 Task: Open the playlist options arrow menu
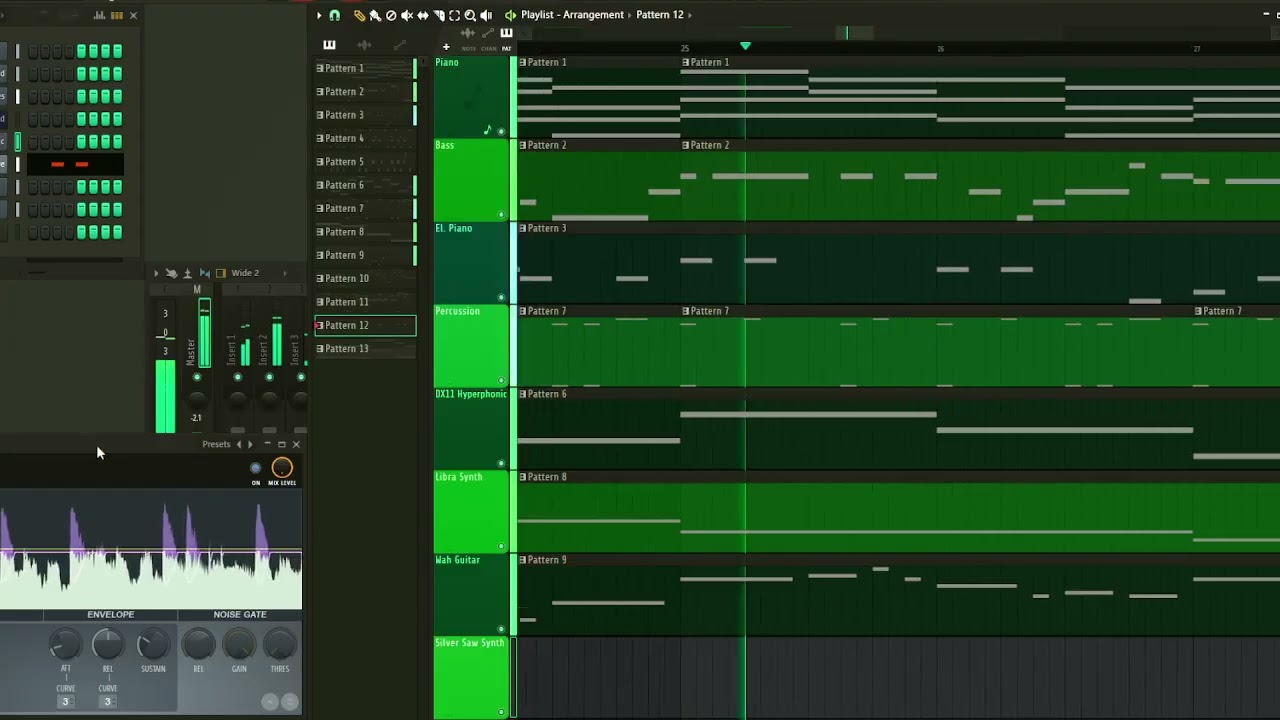pos(319,15)
